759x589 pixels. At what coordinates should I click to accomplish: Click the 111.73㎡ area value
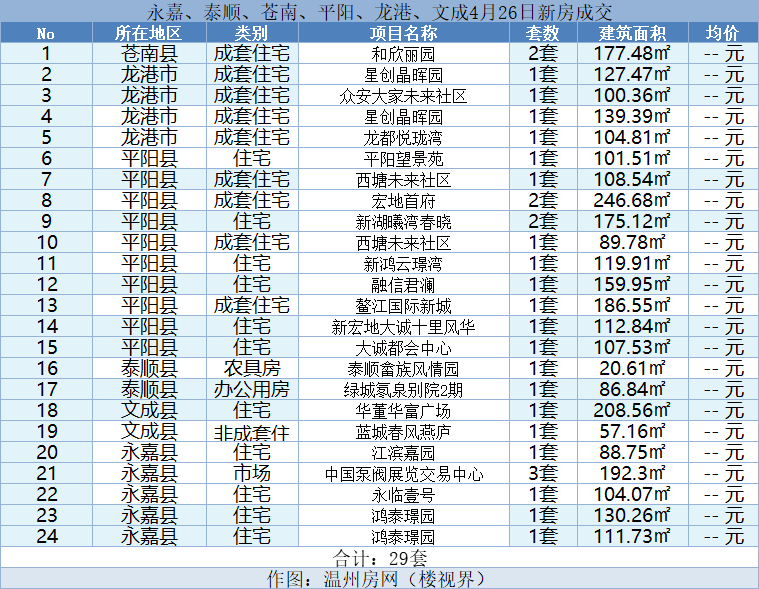632,536
